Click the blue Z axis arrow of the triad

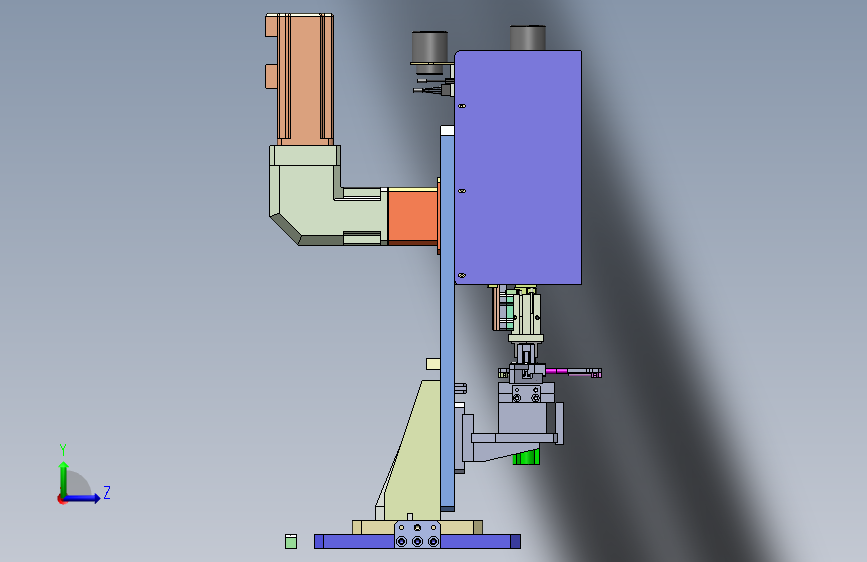tap(83, 498)
